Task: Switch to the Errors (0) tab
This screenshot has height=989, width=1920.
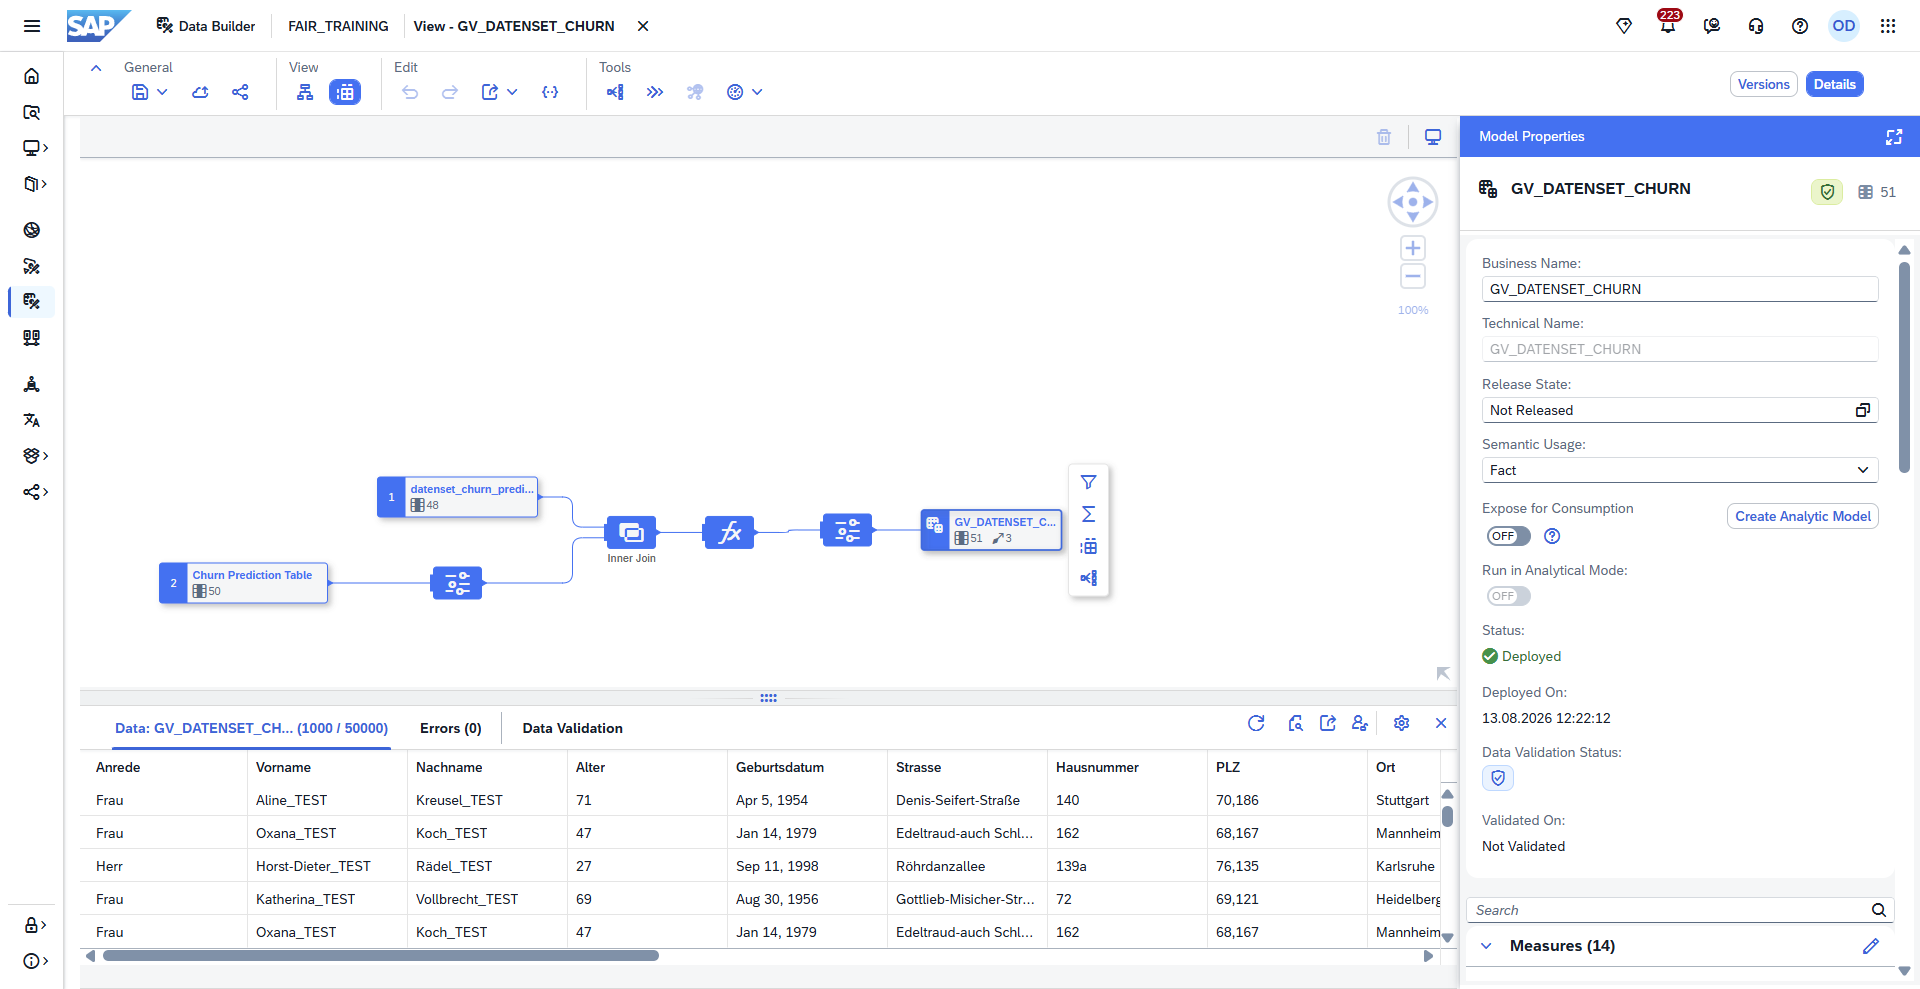Action: [451, 728]
